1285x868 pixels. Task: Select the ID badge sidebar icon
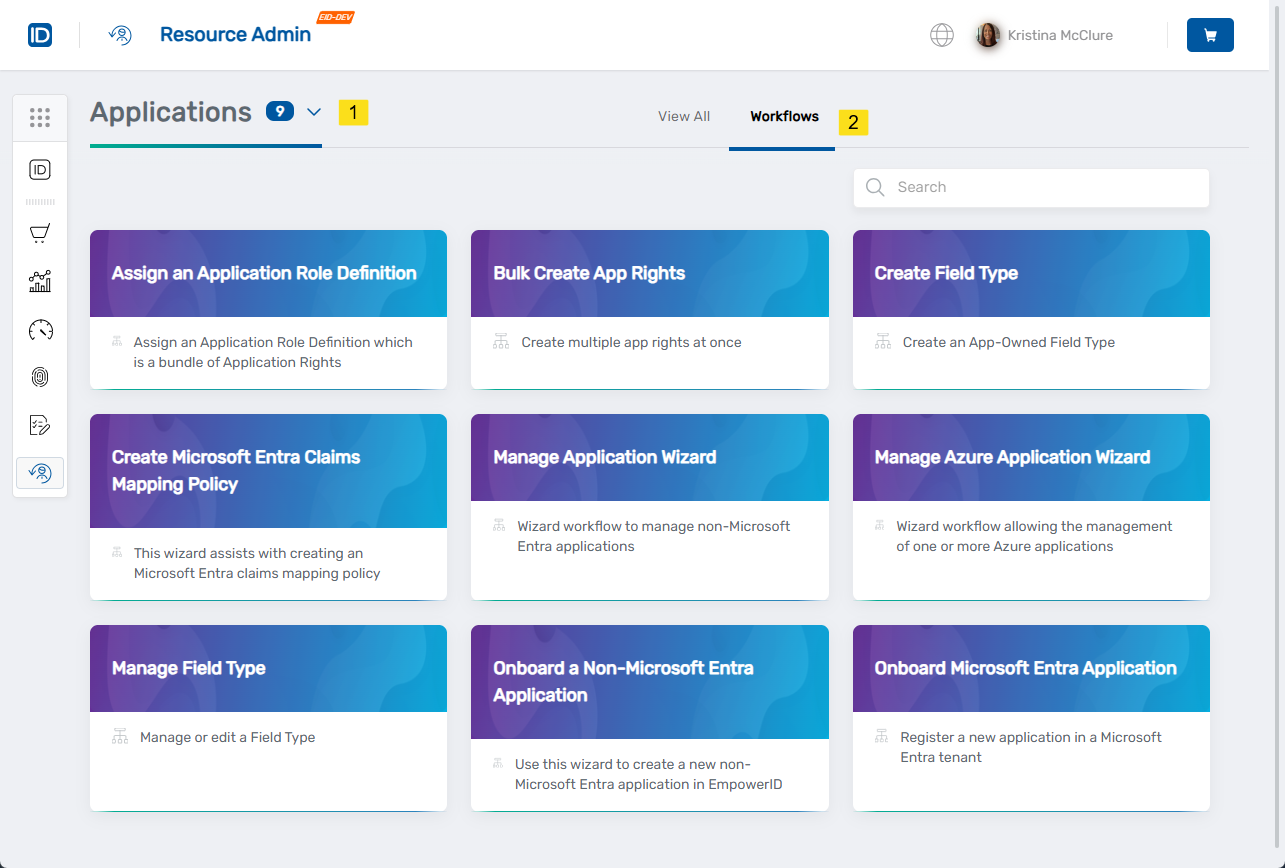(x=40, y=169)
